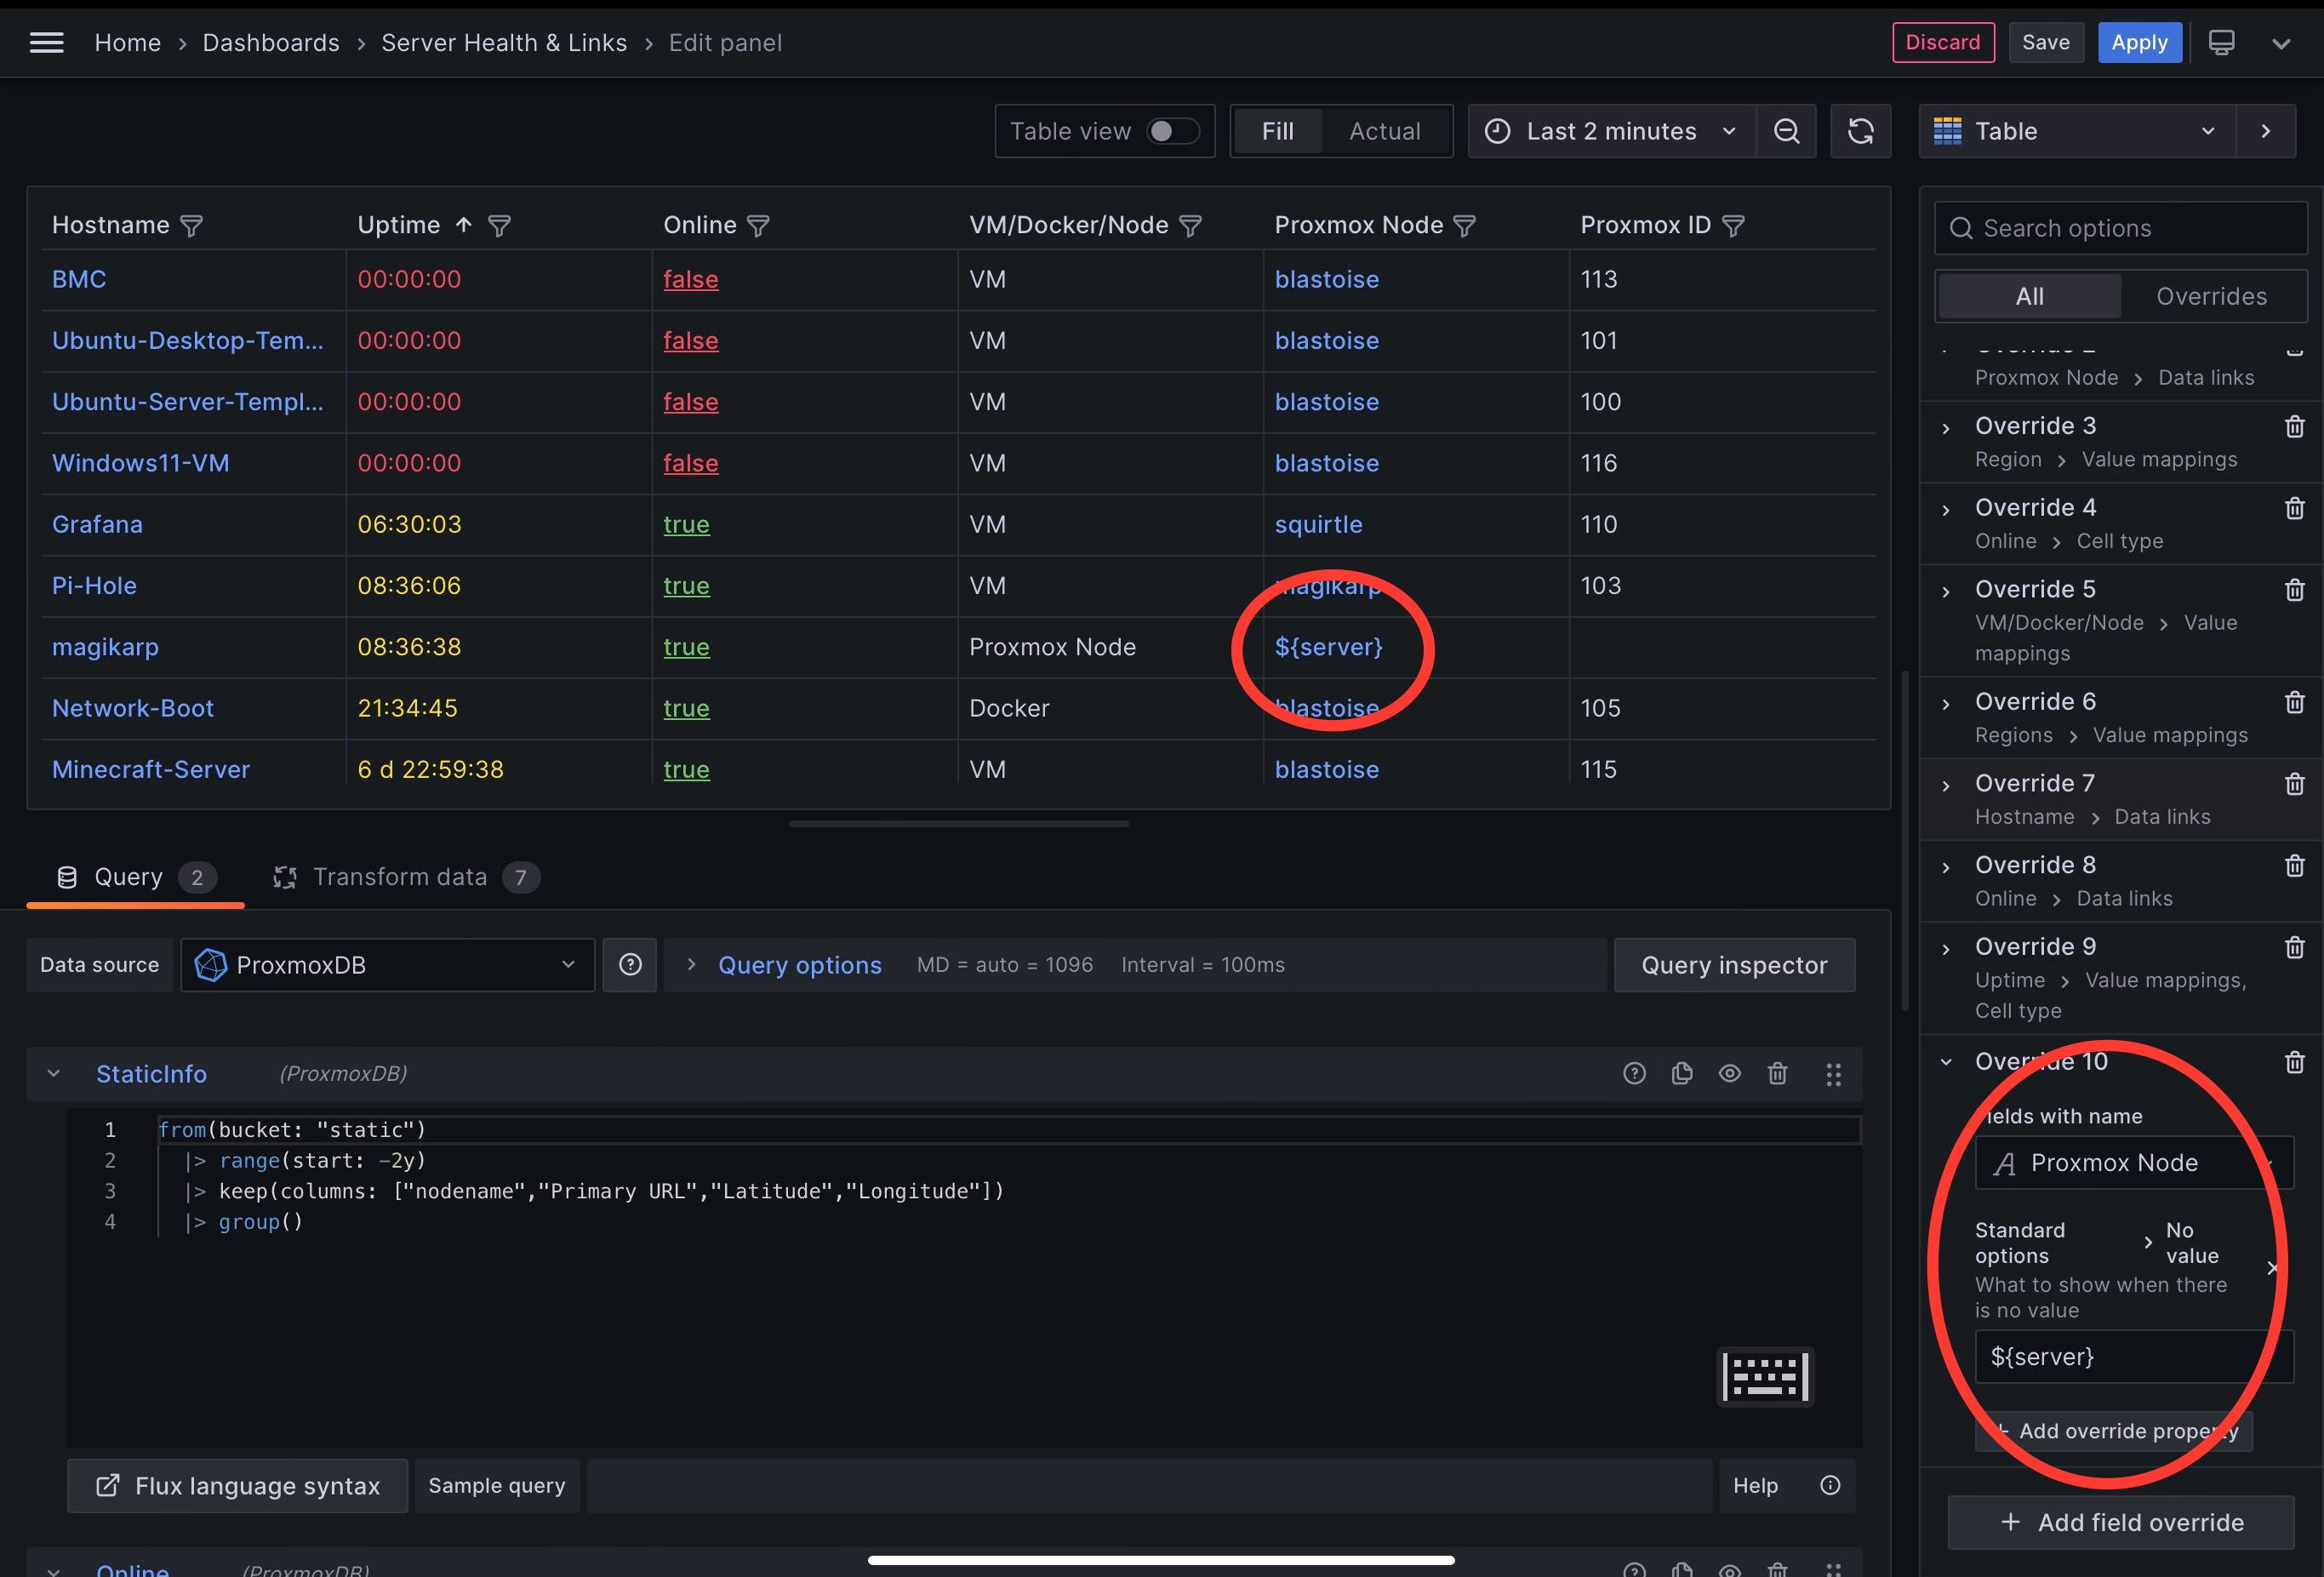The height and width of the screenshot is (1577, 2324).
Task: Open data source help icon
Action: click(x=630, y=965)
